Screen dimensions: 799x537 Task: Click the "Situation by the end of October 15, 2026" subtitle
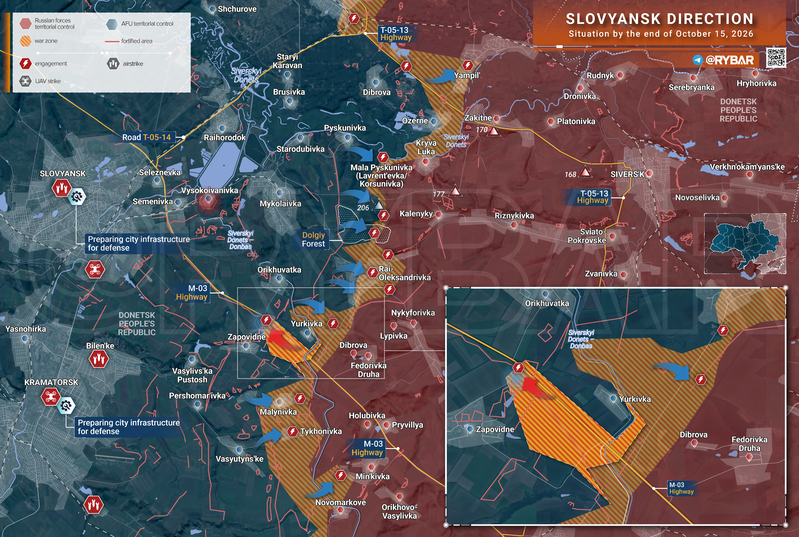click(x=661, y=34)
